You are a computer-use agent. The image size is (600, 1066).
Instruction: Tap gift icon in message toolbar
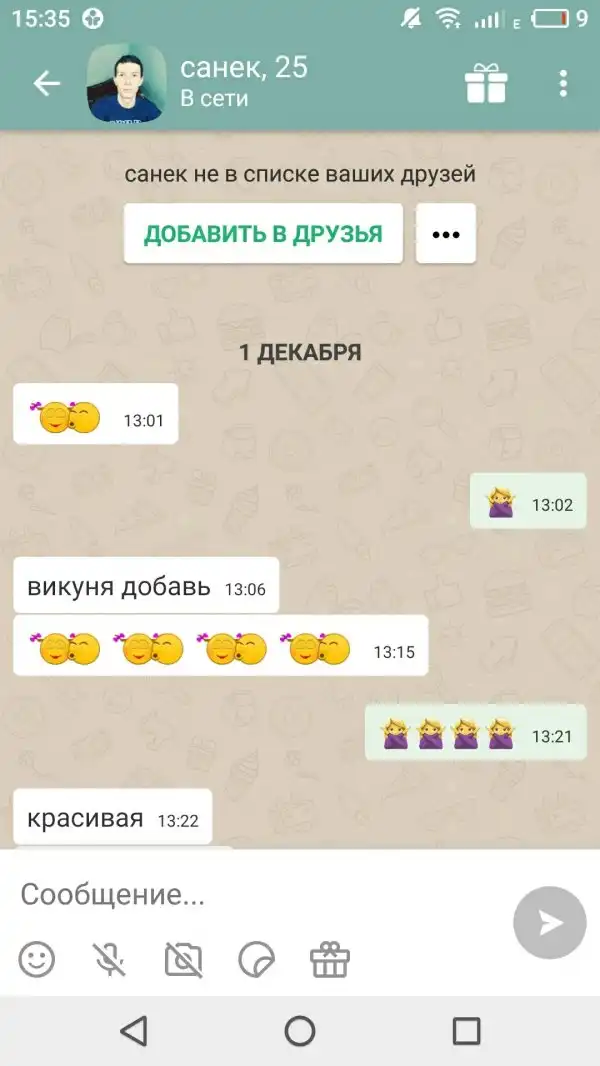[x=330, y=959]
